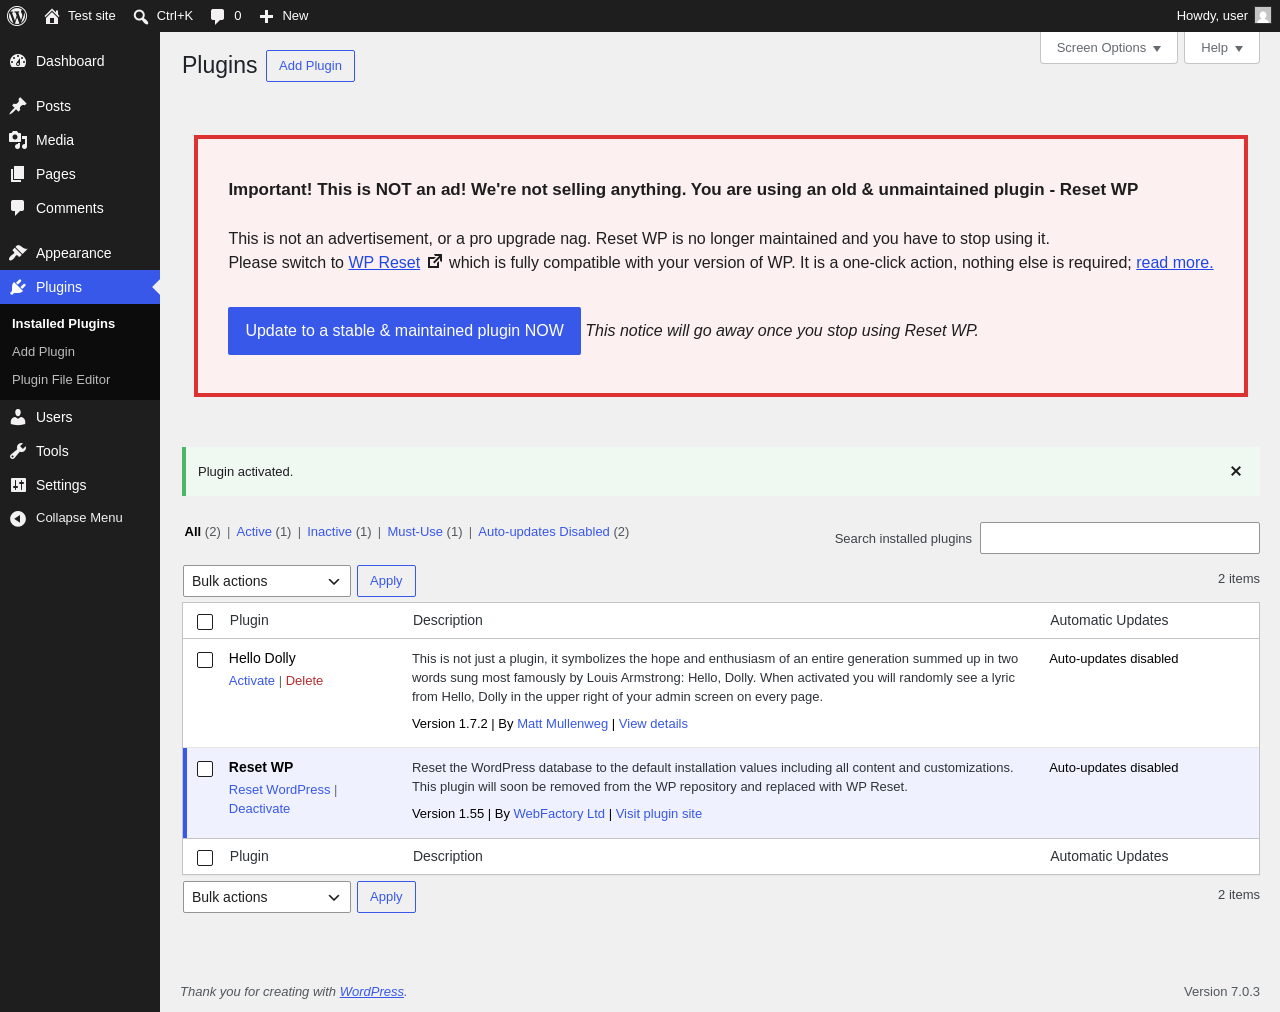Follow the read more link
Screen dimensions: 1280x1012
pos(1174,263)
